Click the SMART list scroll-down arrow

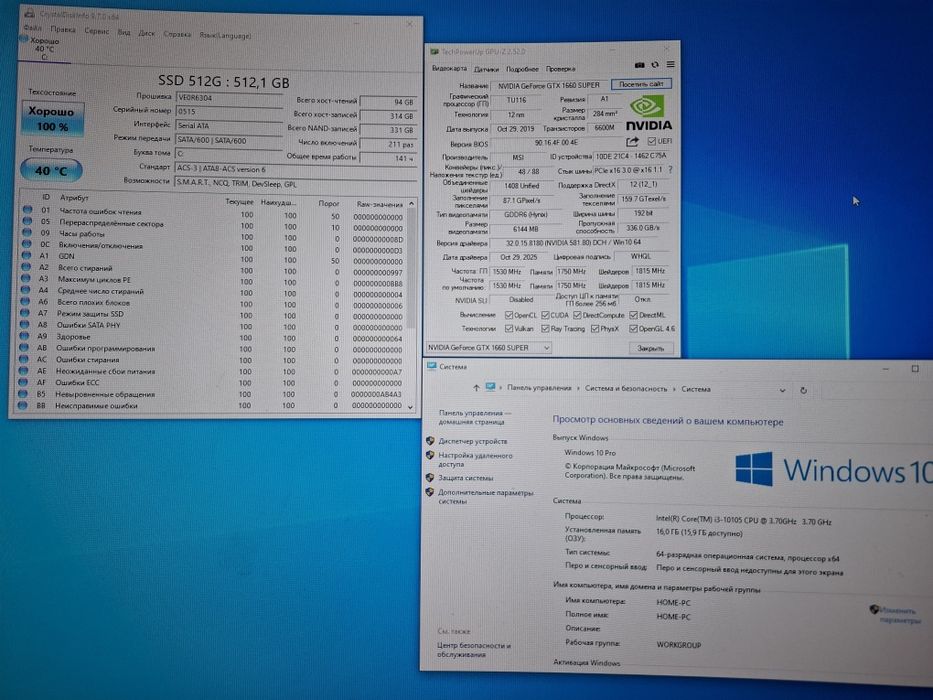(410, 407)
